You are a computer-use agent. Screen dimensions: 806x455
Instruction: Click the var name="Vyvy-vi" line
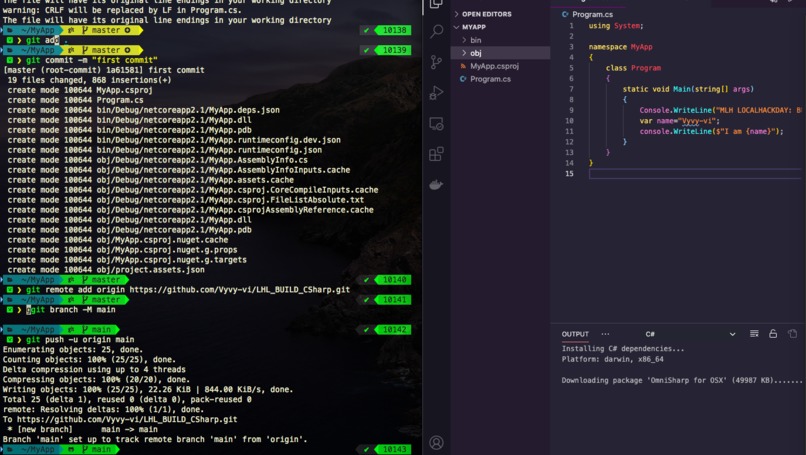pos(680,121)
